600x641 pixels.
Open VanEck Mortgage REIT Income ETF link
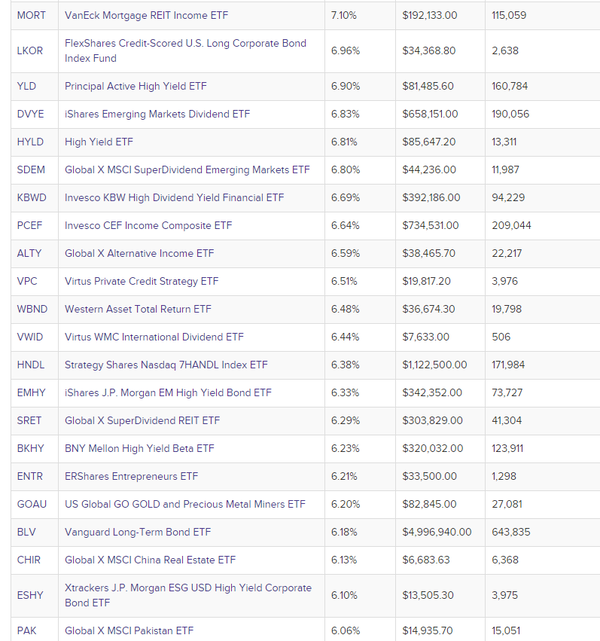(x=146, y=16)
